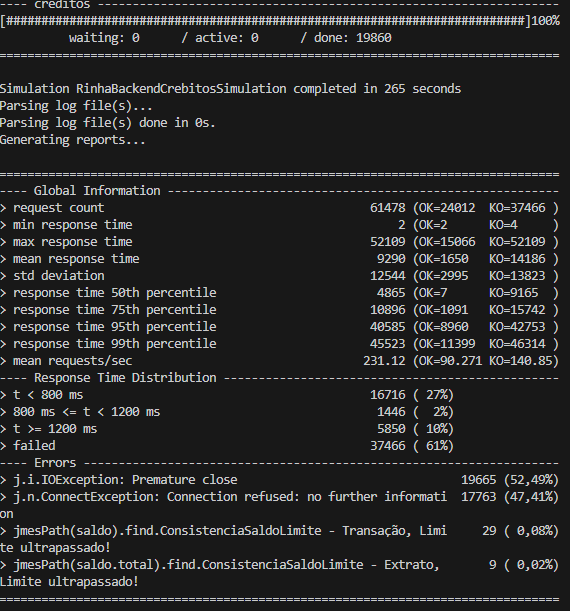Click the 95th percentile value 40585
This screenshot has width=570, height=611.
point(388,327)
